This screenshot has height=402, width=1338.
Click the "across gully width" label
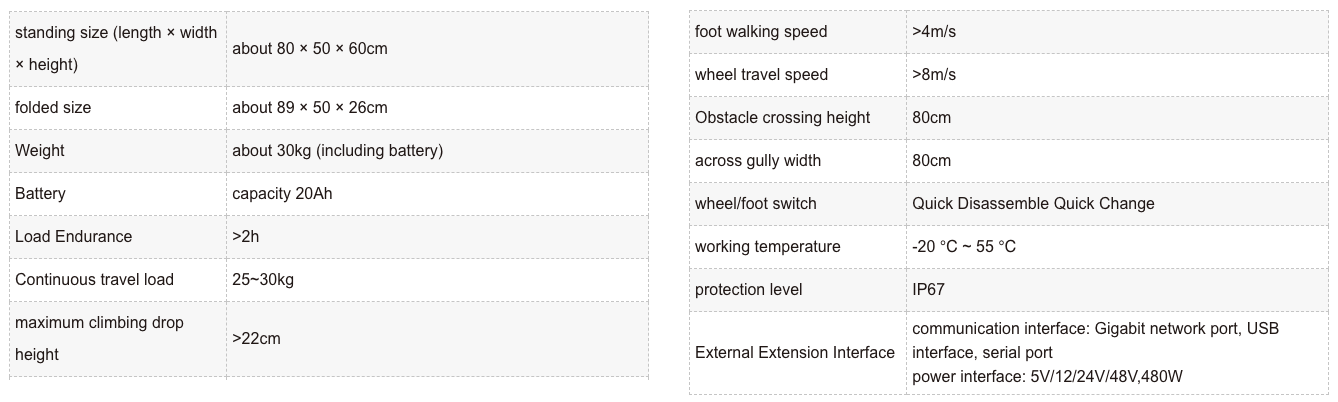(758, 160)
